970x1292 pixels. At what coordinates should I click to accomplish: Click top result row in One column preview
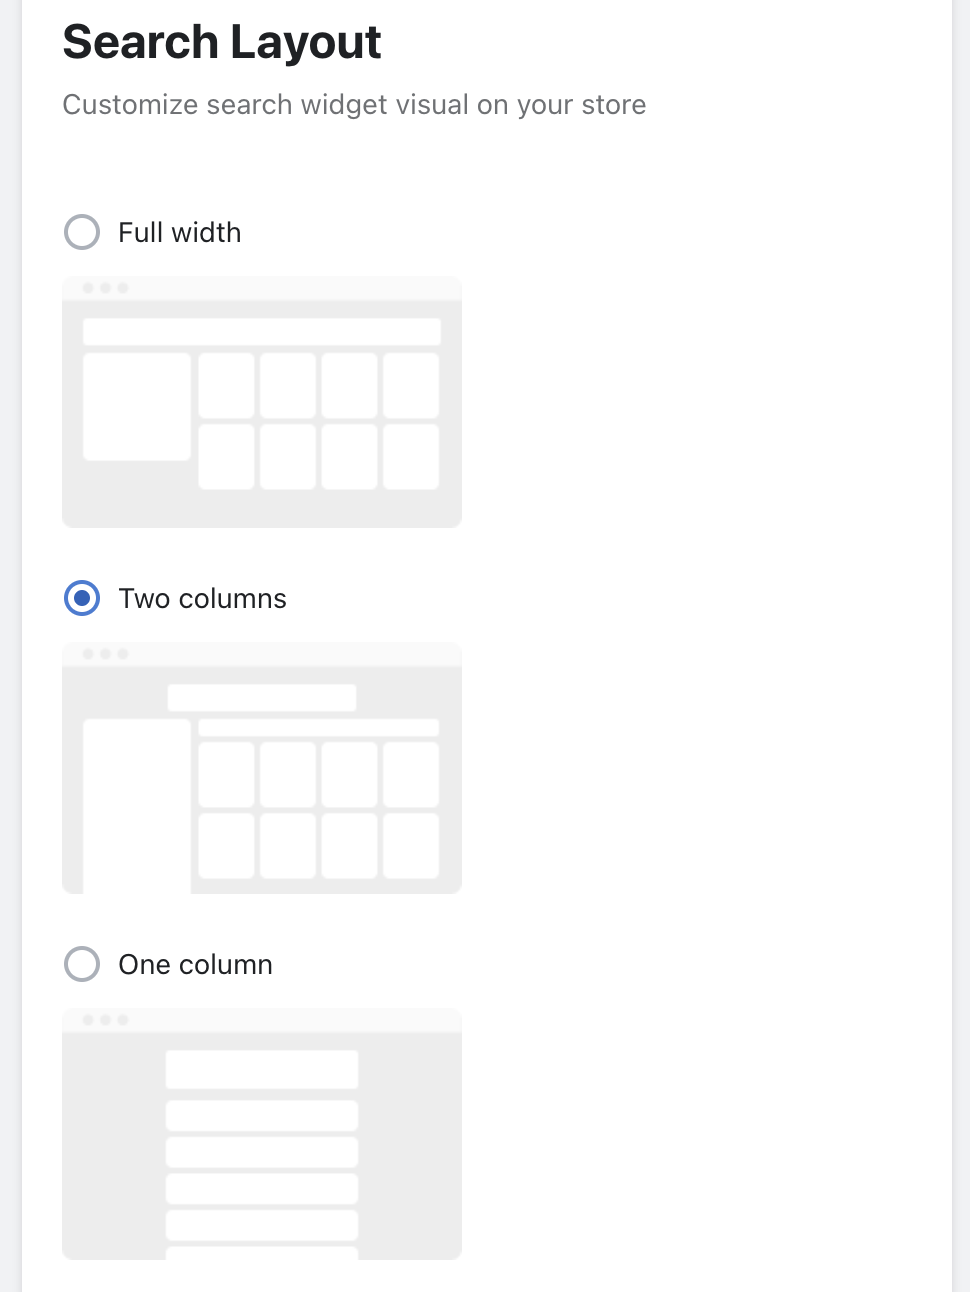262,1069
